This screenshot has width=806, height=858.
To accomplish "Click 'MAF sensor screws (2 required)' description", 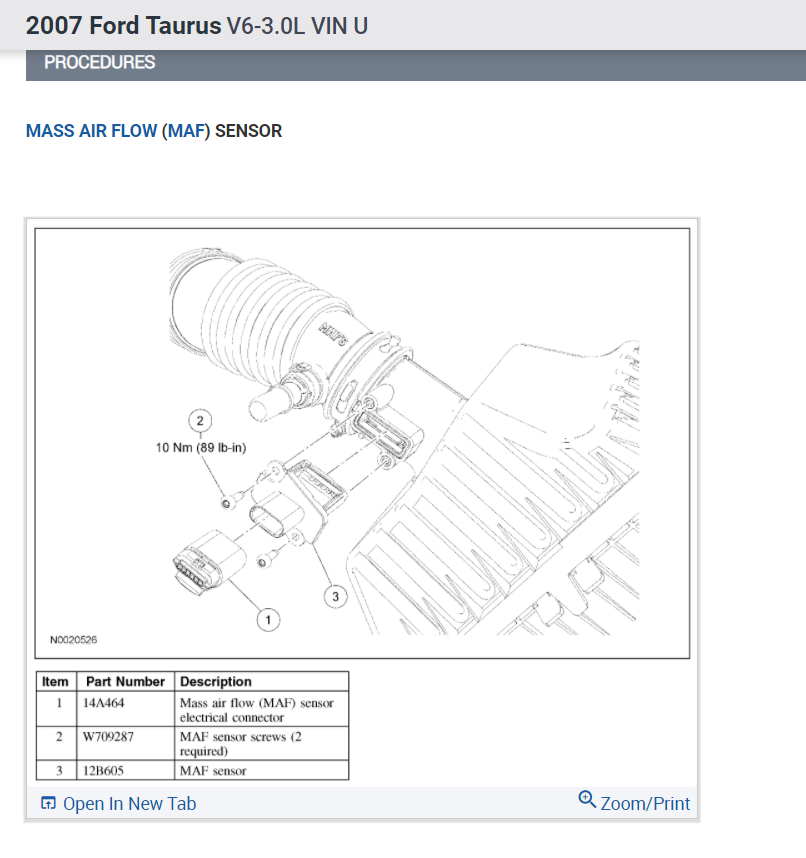I will (x=261, y=743).
